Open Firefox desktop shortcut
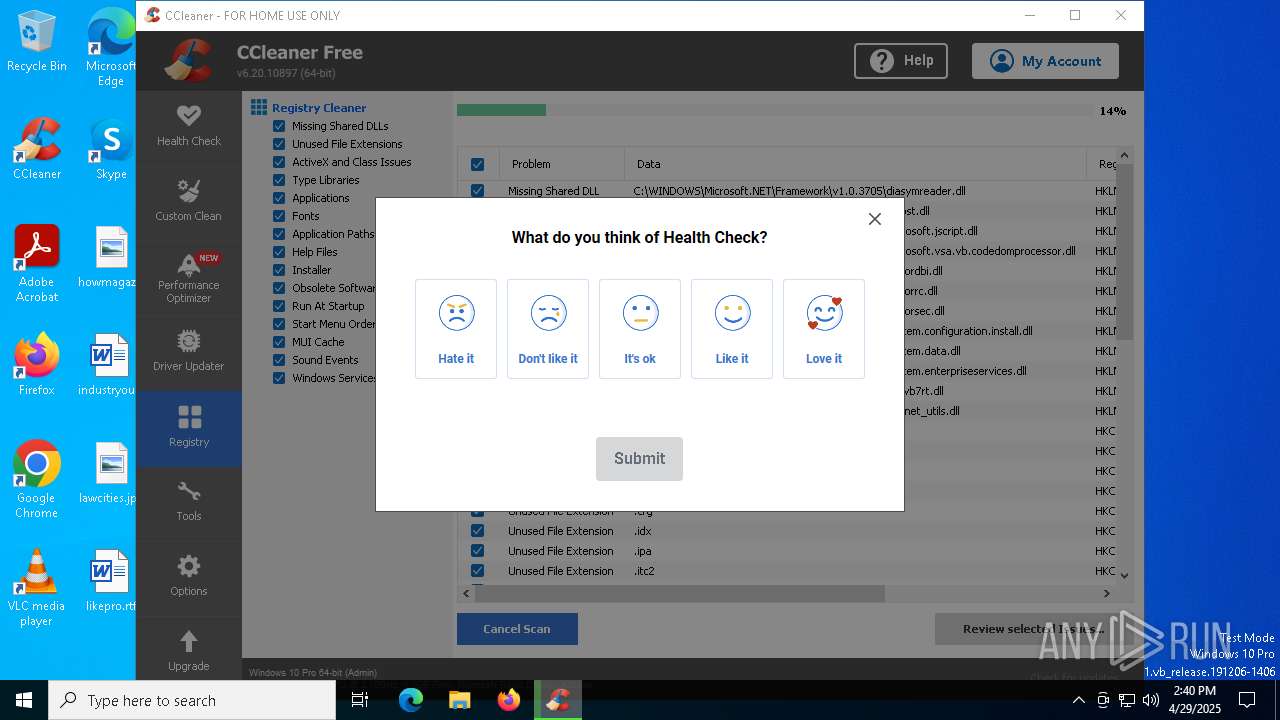The image size is (1280, 720). tap(37, 364)
